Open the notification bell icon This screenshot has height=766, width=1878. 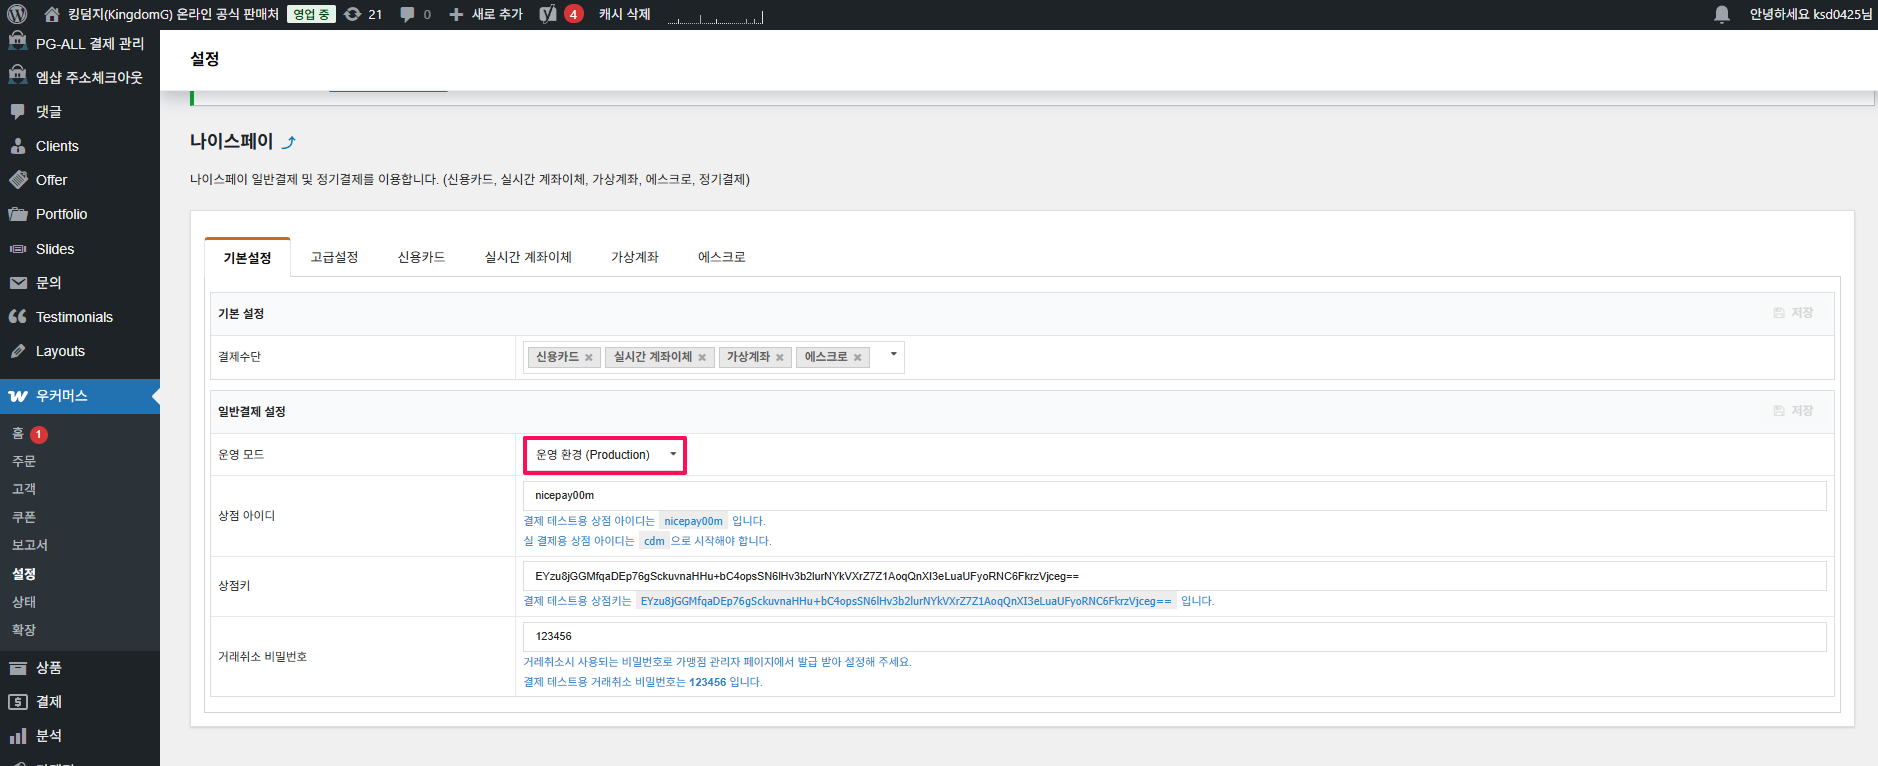[1721, 14]
